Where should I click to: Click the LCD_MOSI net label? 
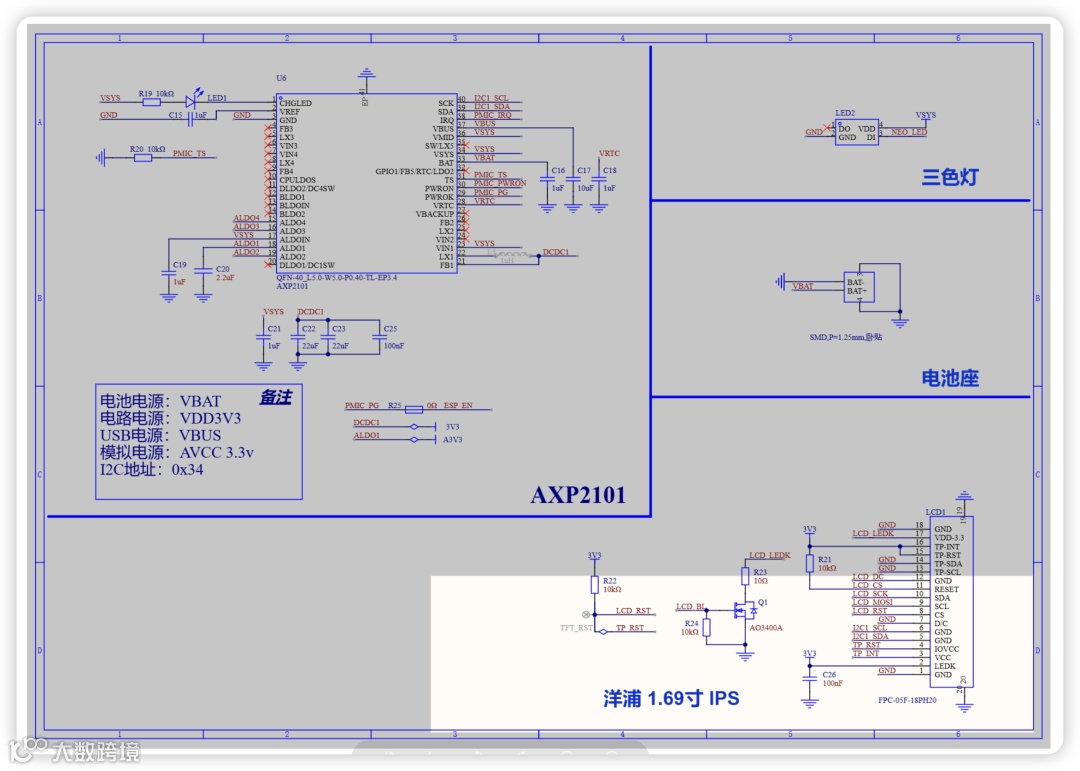coord(872,602)
